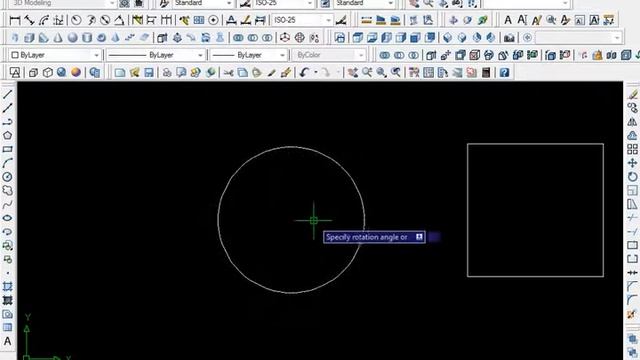Screen dimensions: 640x360
Task: Select the Mirror modify tool
Action: click(632, 122)
